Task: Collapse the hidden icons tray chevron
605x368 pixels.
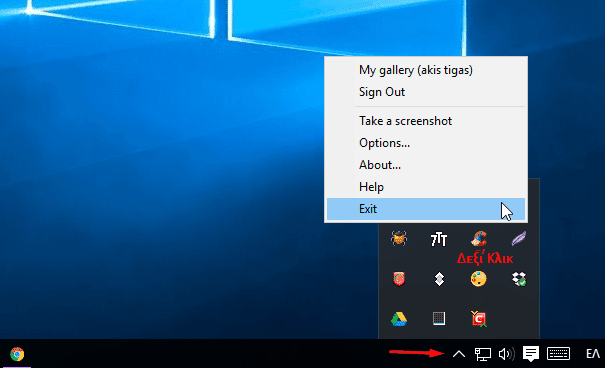Action: 459,354
